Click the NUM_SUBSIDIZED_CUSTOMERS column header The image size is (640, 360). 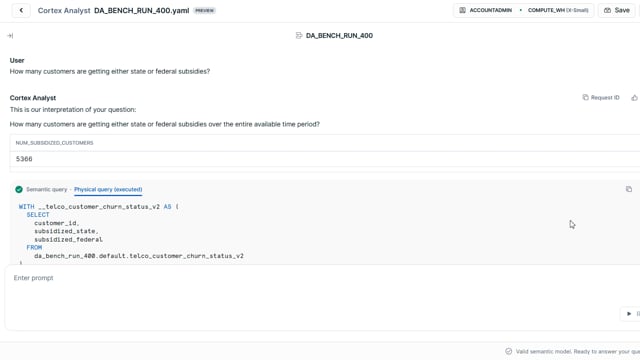54,143
